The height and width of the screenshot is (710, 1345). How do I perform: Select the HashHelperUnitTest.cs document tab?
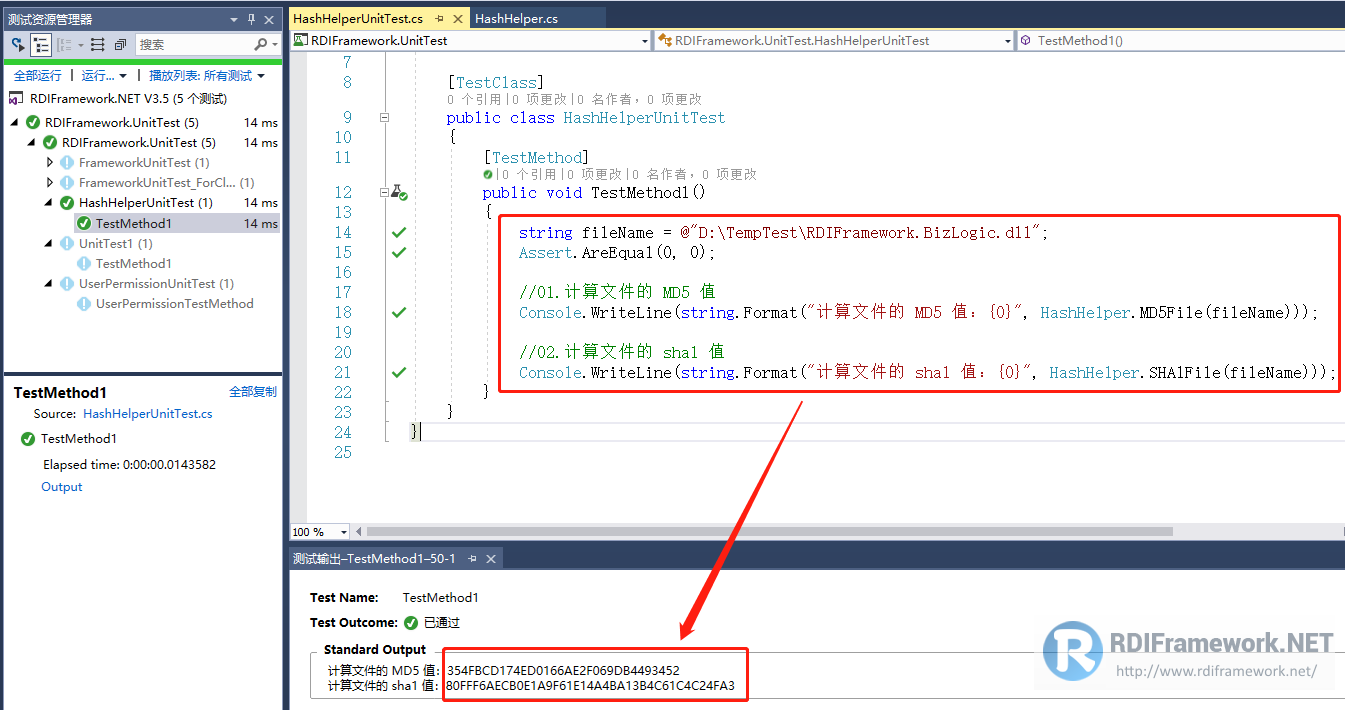click(x=360, y=17)
